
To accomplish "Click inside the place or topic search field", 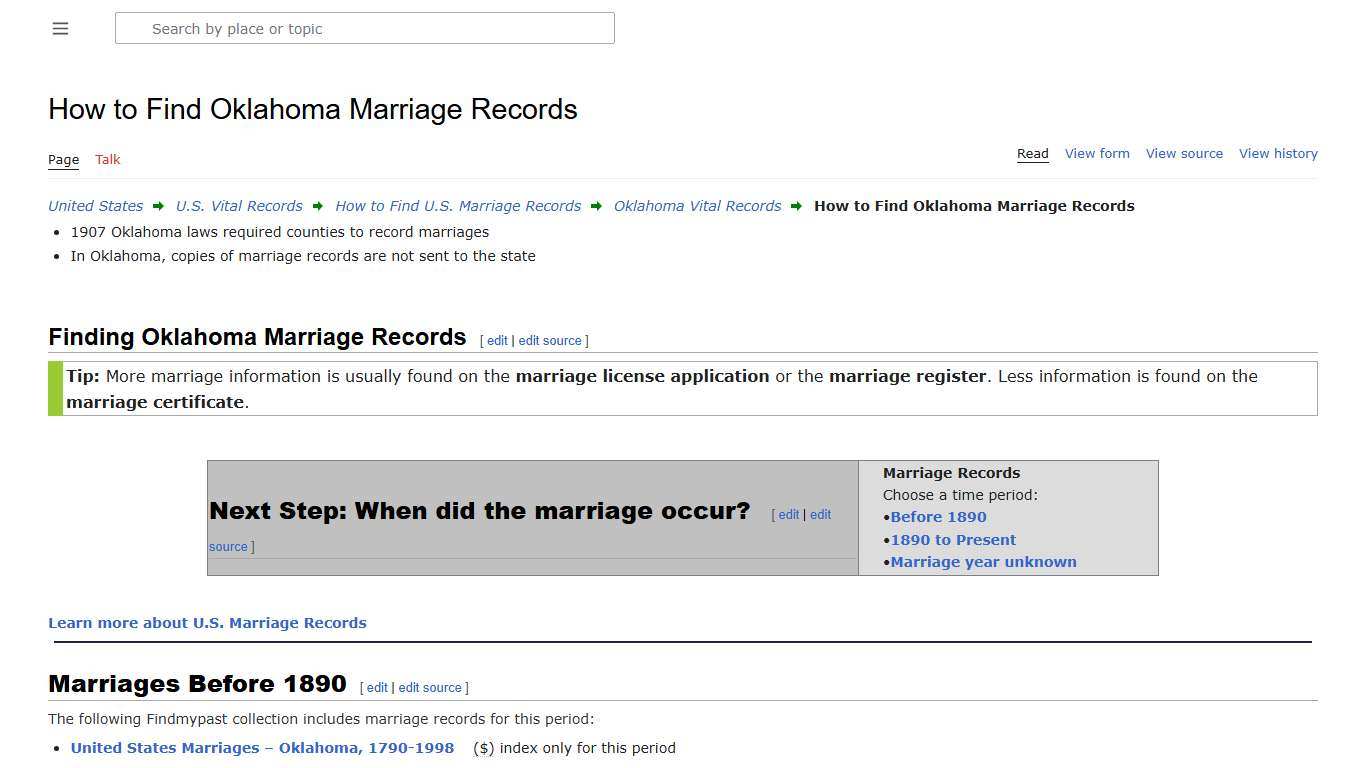I will (x=365, y=28).
